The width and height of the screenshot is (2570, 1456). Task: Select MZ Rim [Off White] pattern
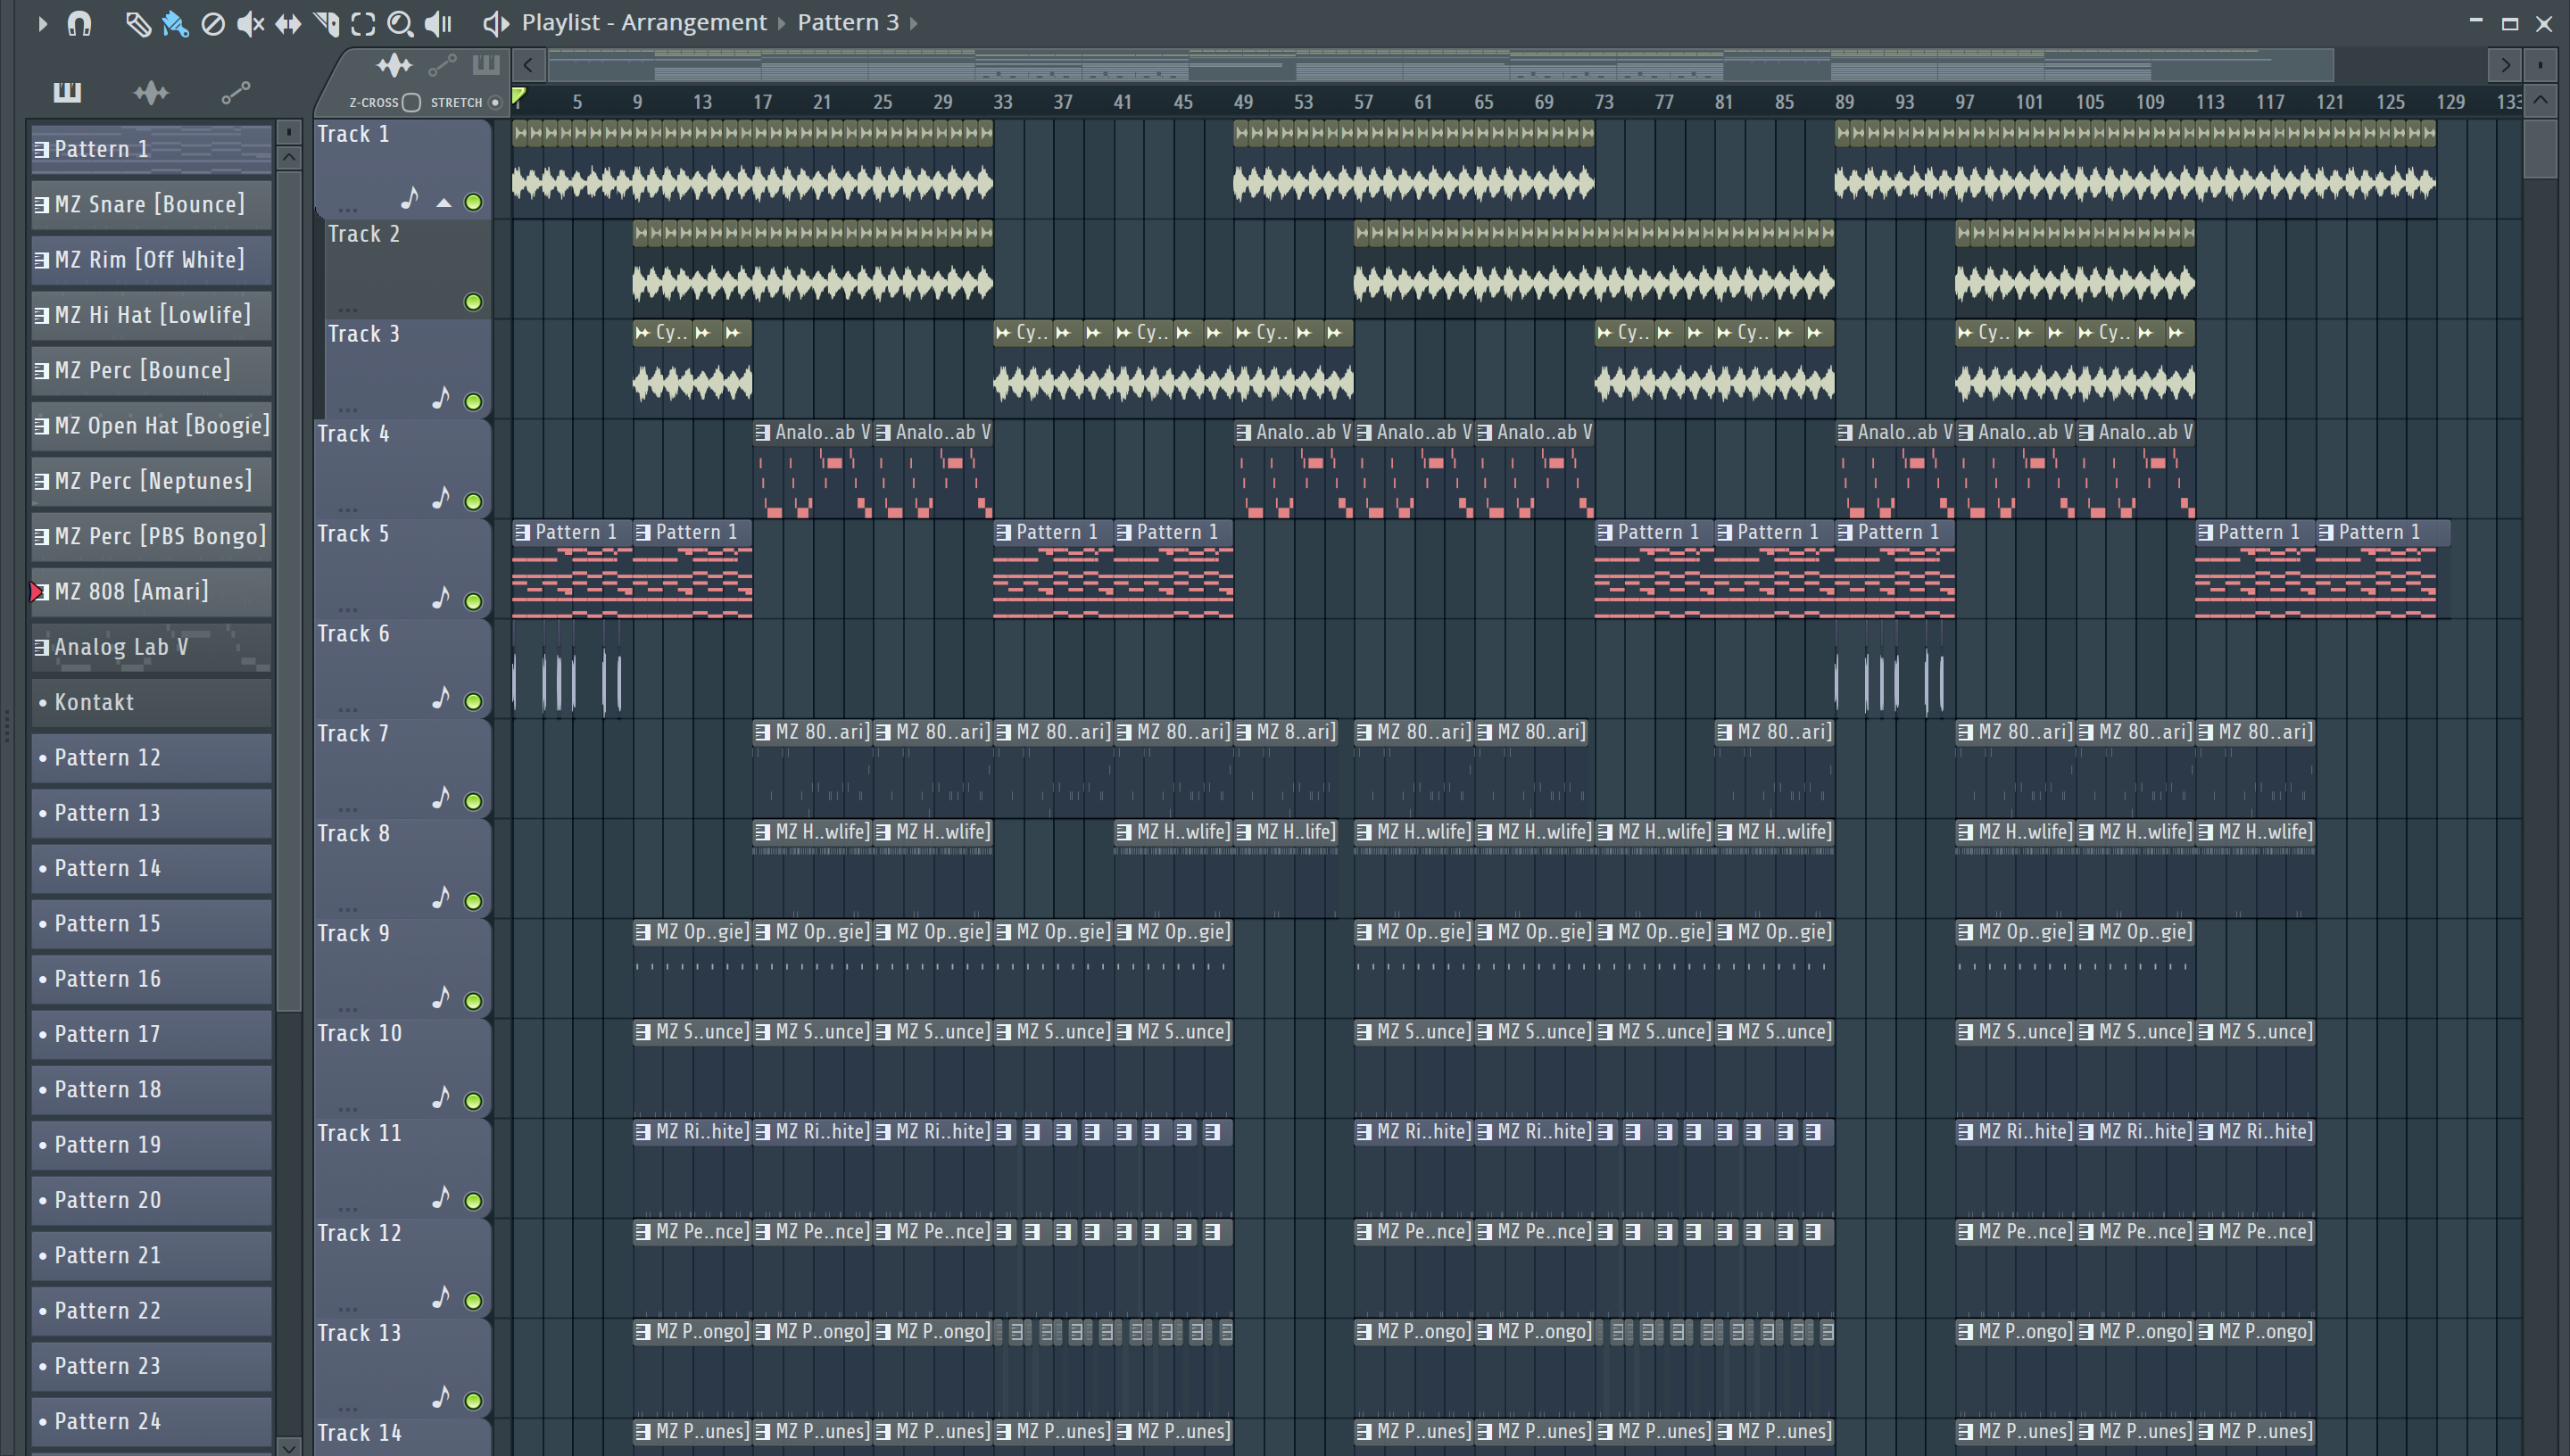(151, 260)
